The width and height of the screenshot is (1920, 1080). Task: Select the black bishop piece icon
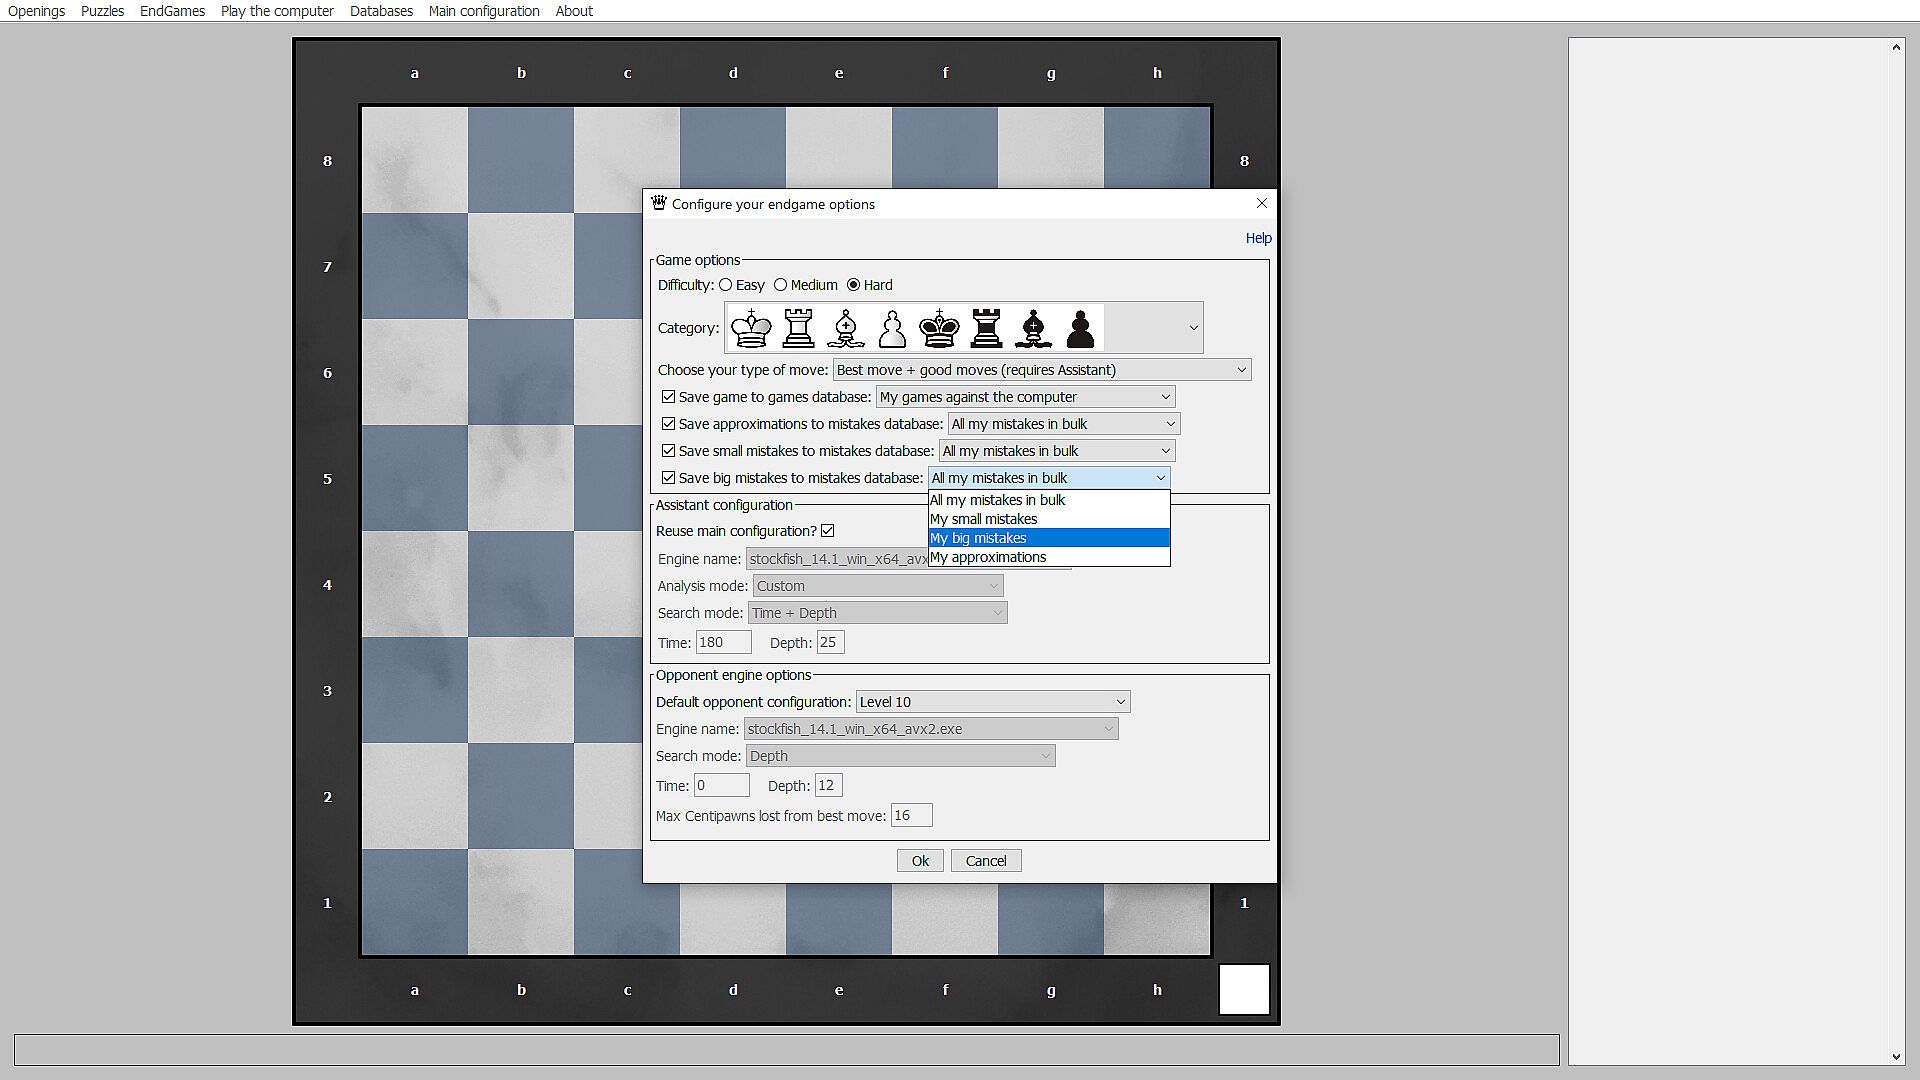(x=1033, y=328)
